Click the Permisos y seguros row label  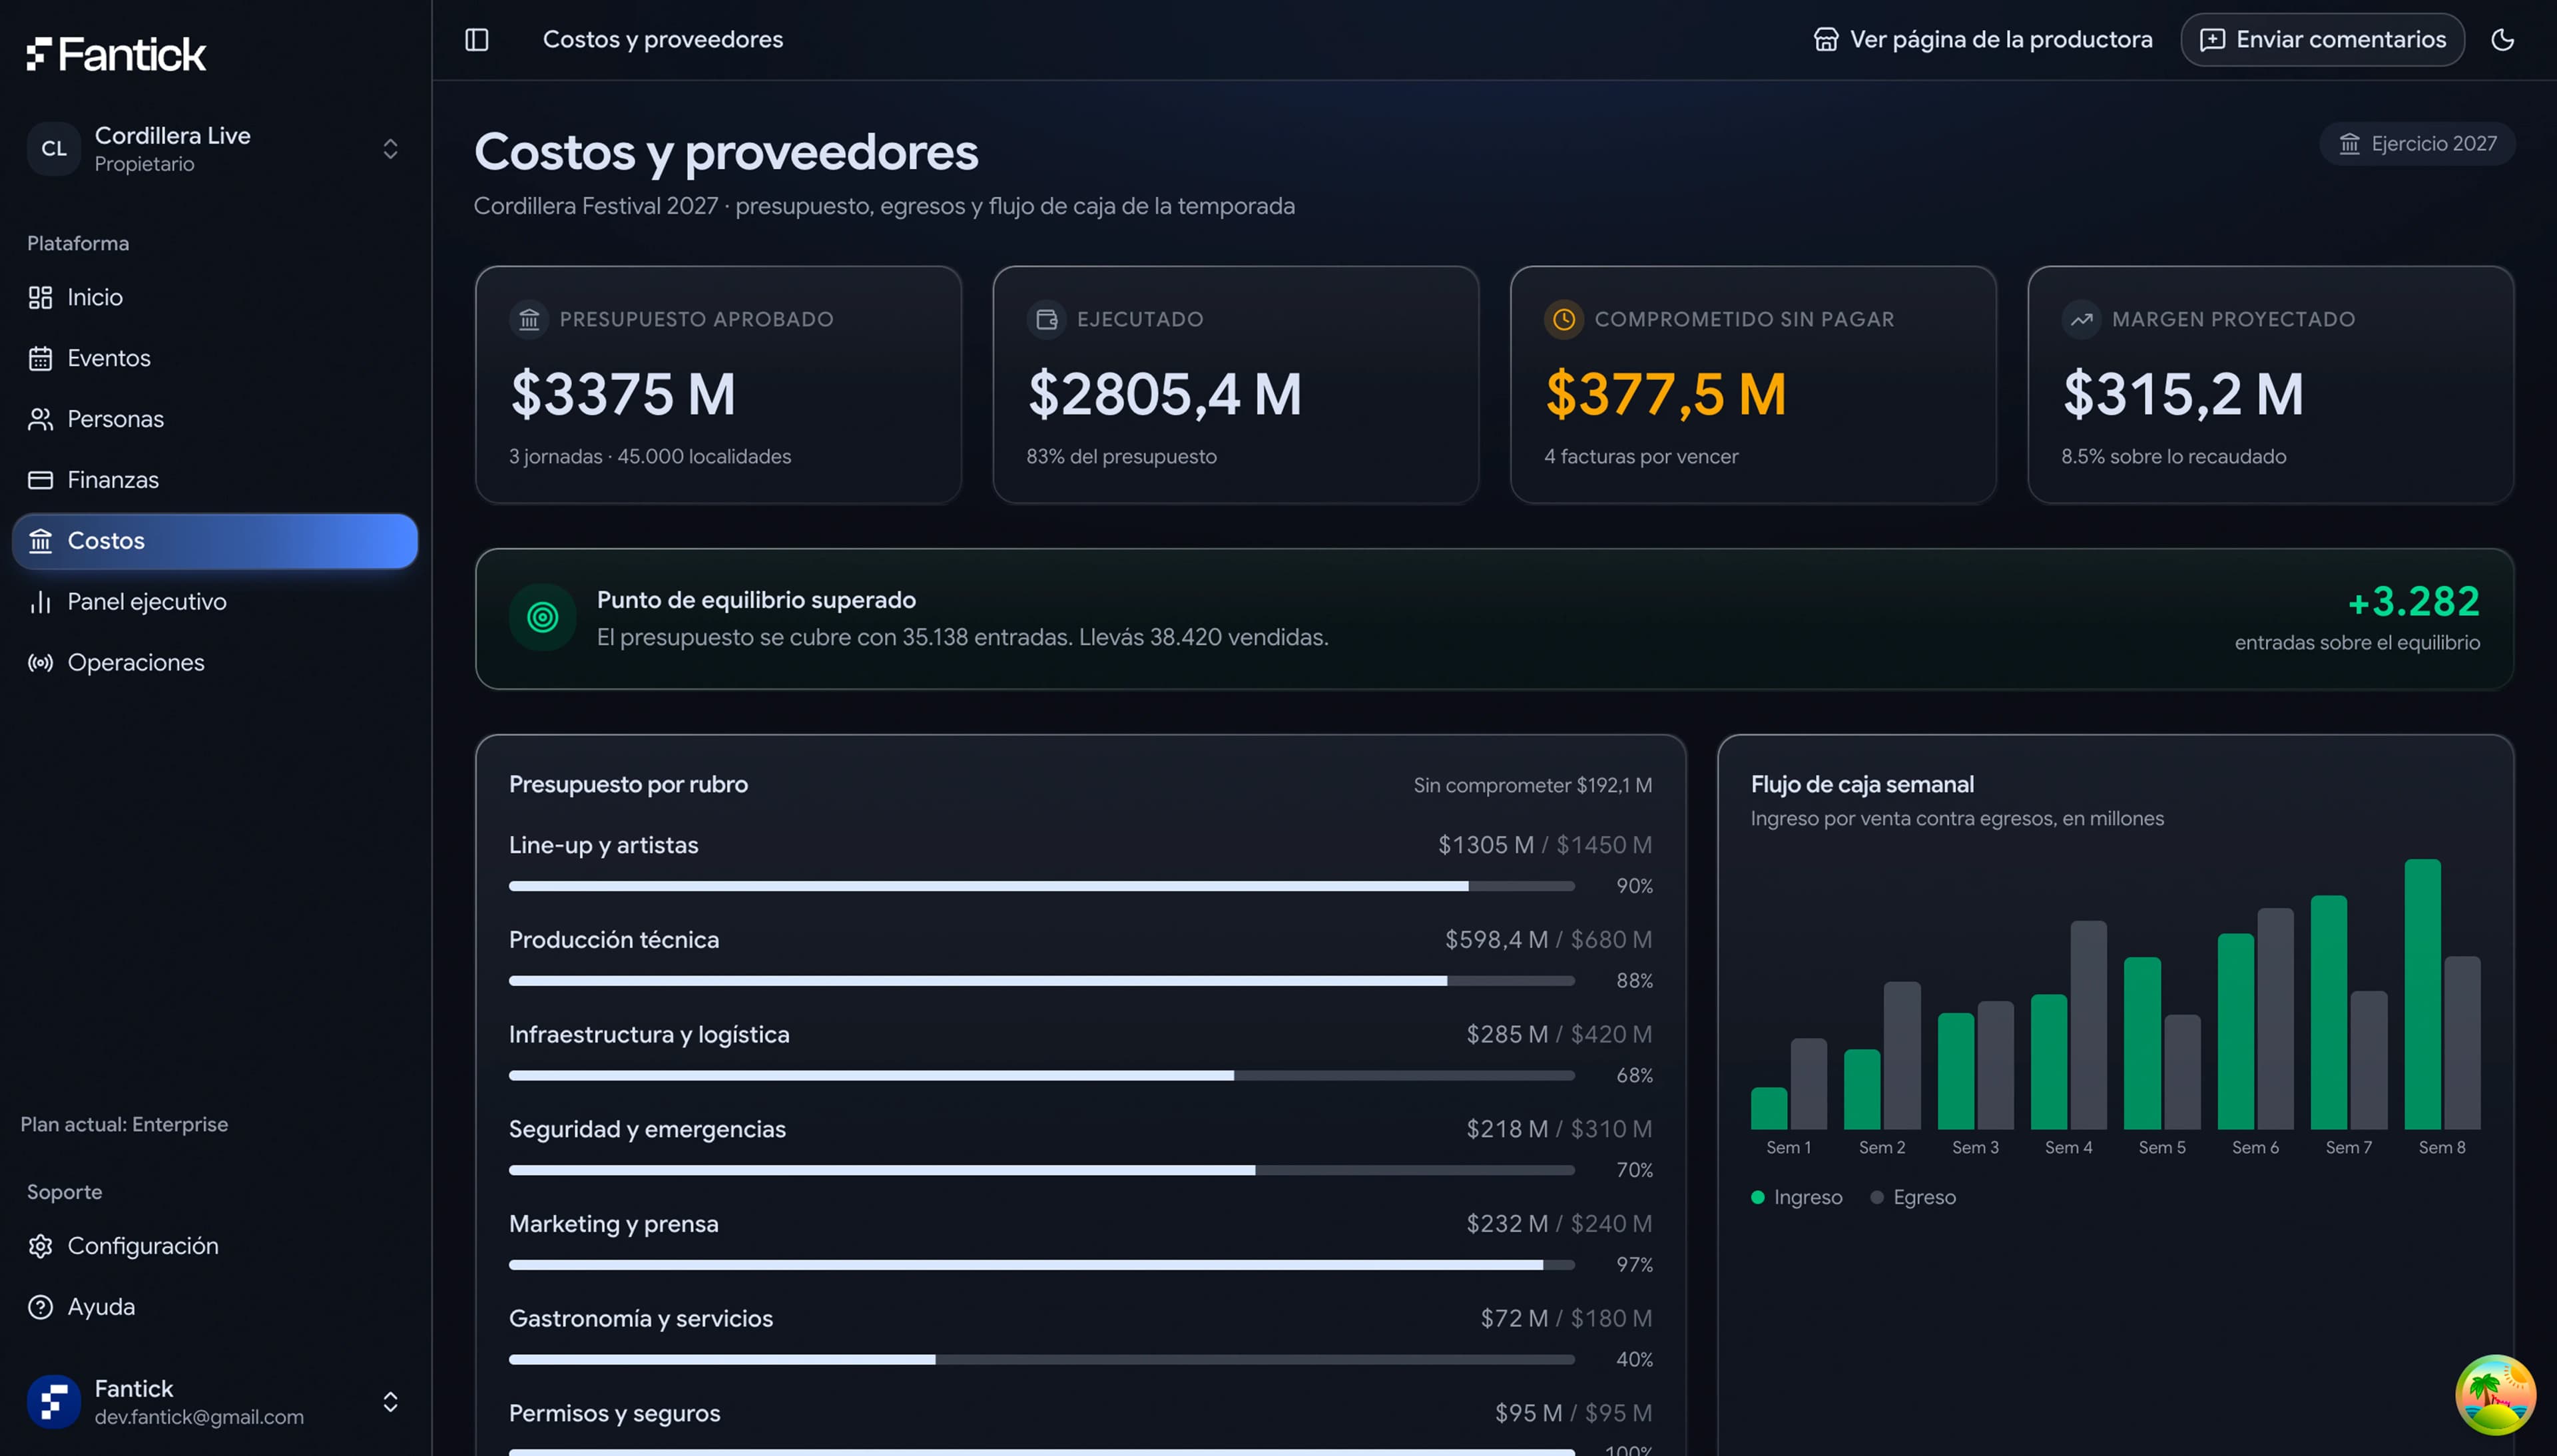pos(615,1414)
